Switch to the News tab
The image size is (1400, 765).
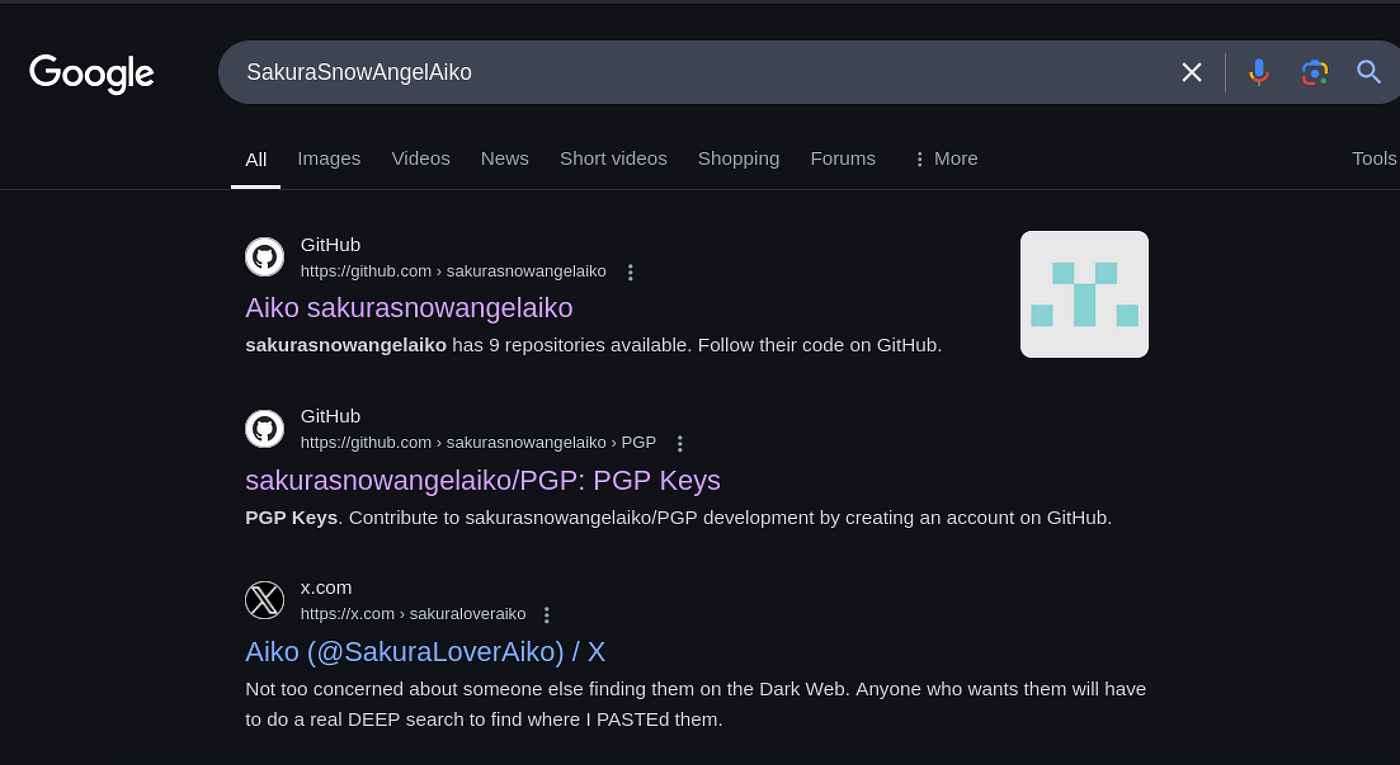[505, 159]
